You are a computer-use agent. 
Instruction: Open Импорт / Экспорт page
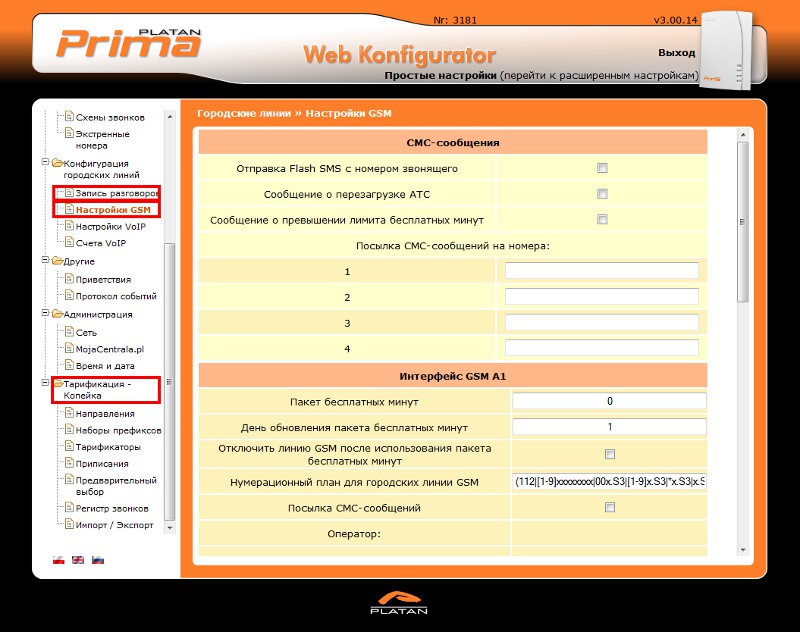(114, 525)
